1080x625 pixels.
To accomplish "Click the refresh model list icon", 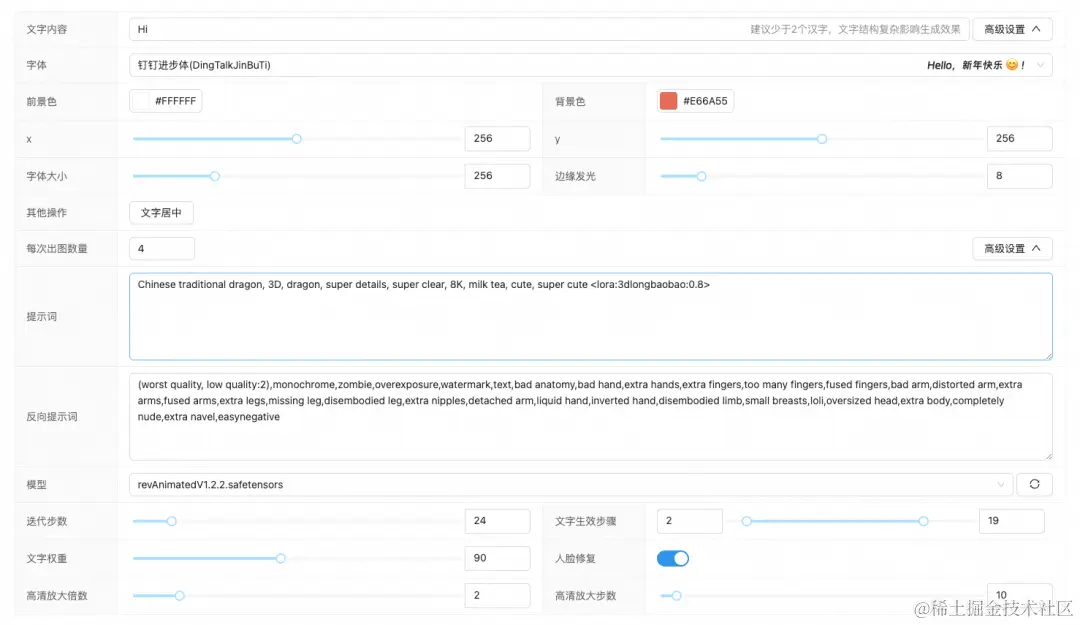I will point(1034,484).
